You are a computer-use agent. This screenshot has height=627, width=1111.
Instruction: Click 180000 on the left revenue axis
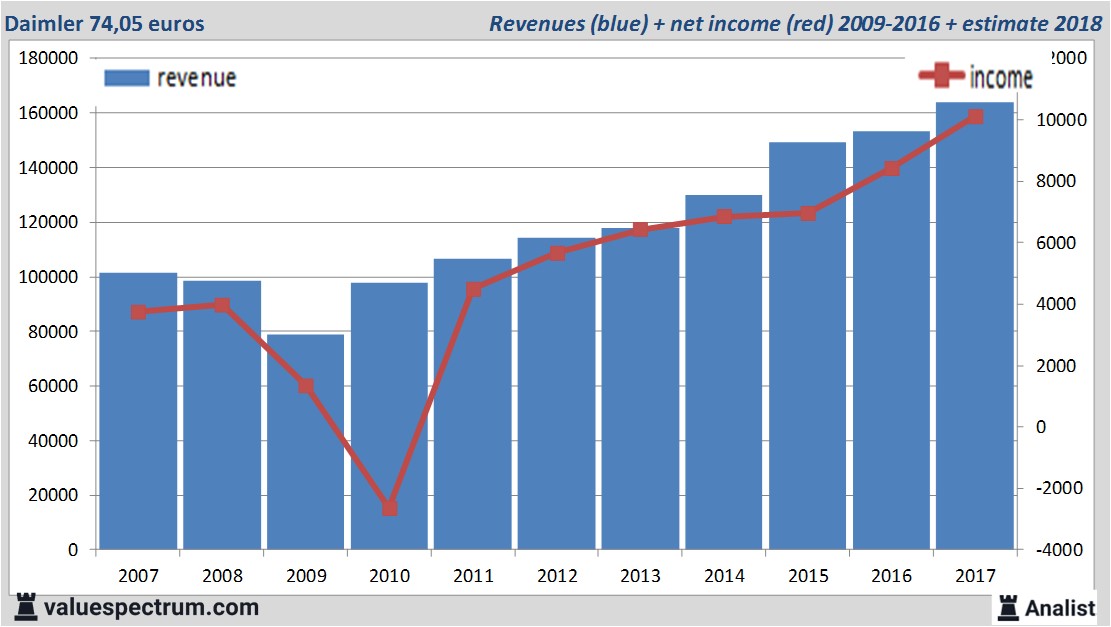pyautogui.click(x=48, y=58)
